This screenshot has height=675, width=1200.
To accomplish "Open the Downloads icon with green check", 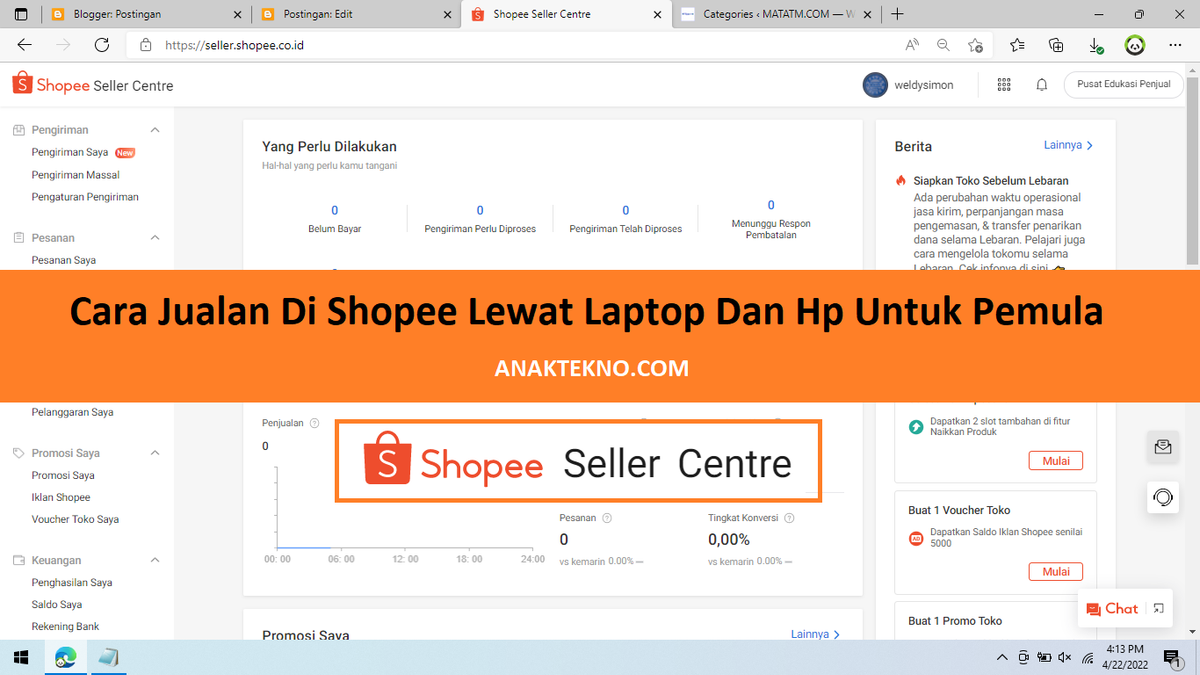I will (x=1095, y=45).
